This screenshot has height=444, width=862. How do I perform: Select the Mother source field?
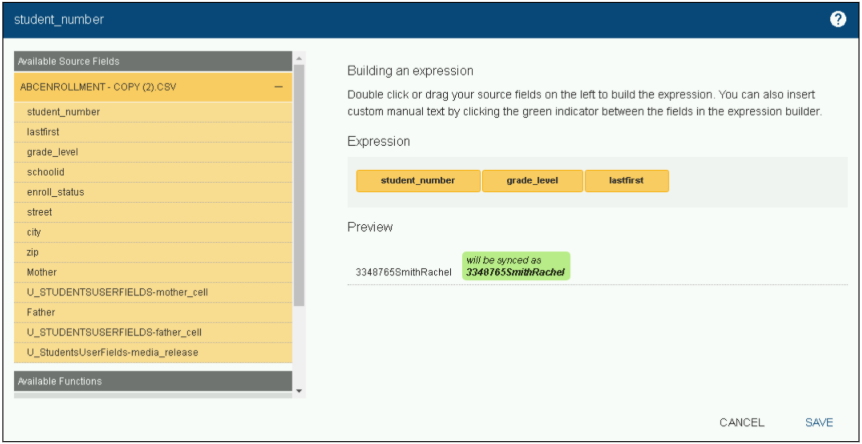pyautogui.click(x=42, y=272)
